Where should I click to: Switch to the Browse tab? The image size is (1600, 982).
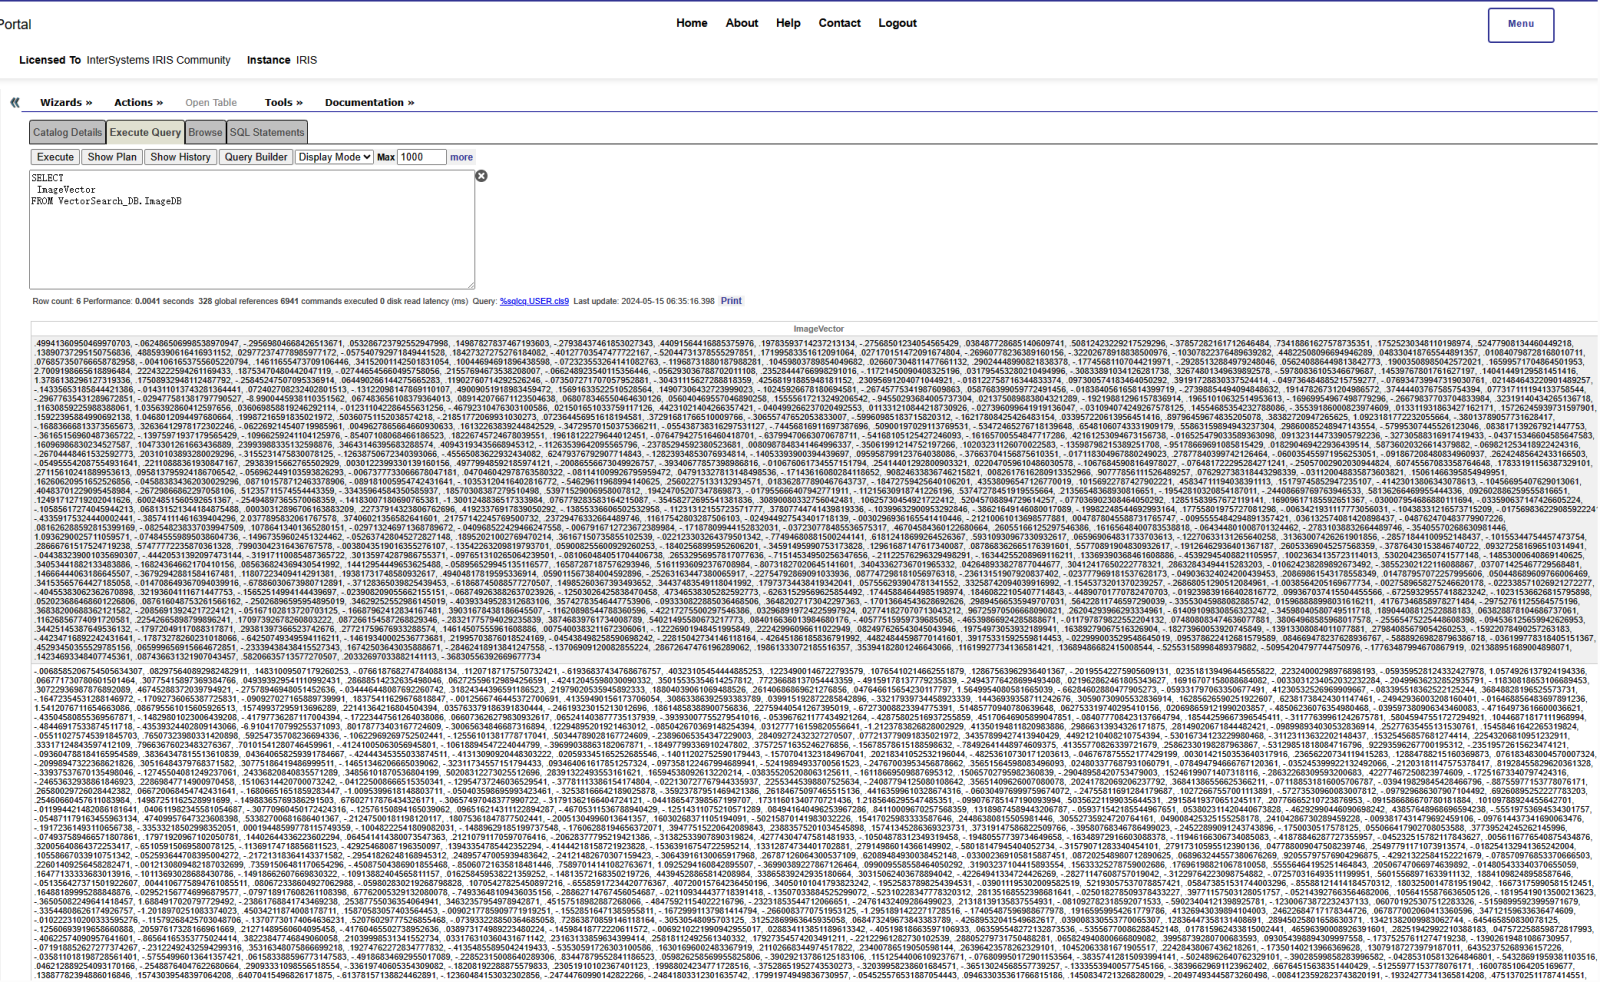point(205,132)
